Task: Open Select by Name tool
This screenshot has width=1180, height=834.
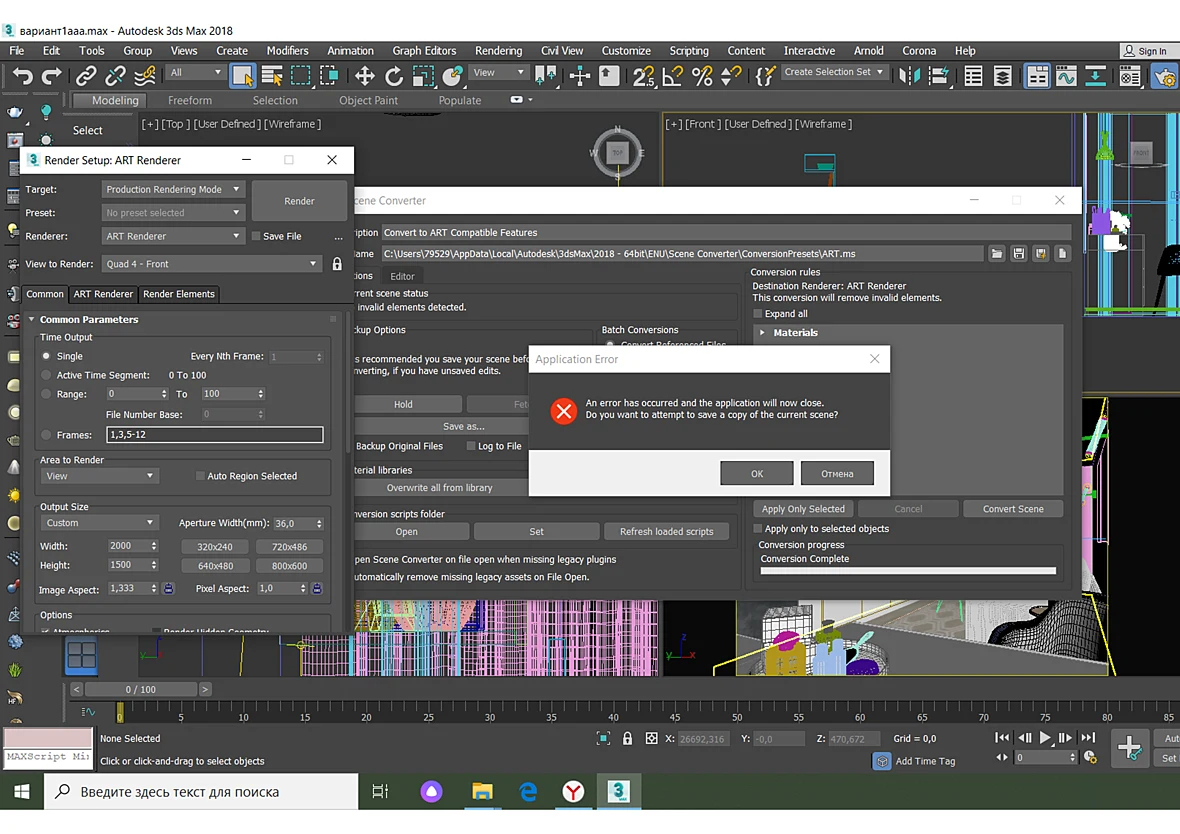Action: [272, 76]
